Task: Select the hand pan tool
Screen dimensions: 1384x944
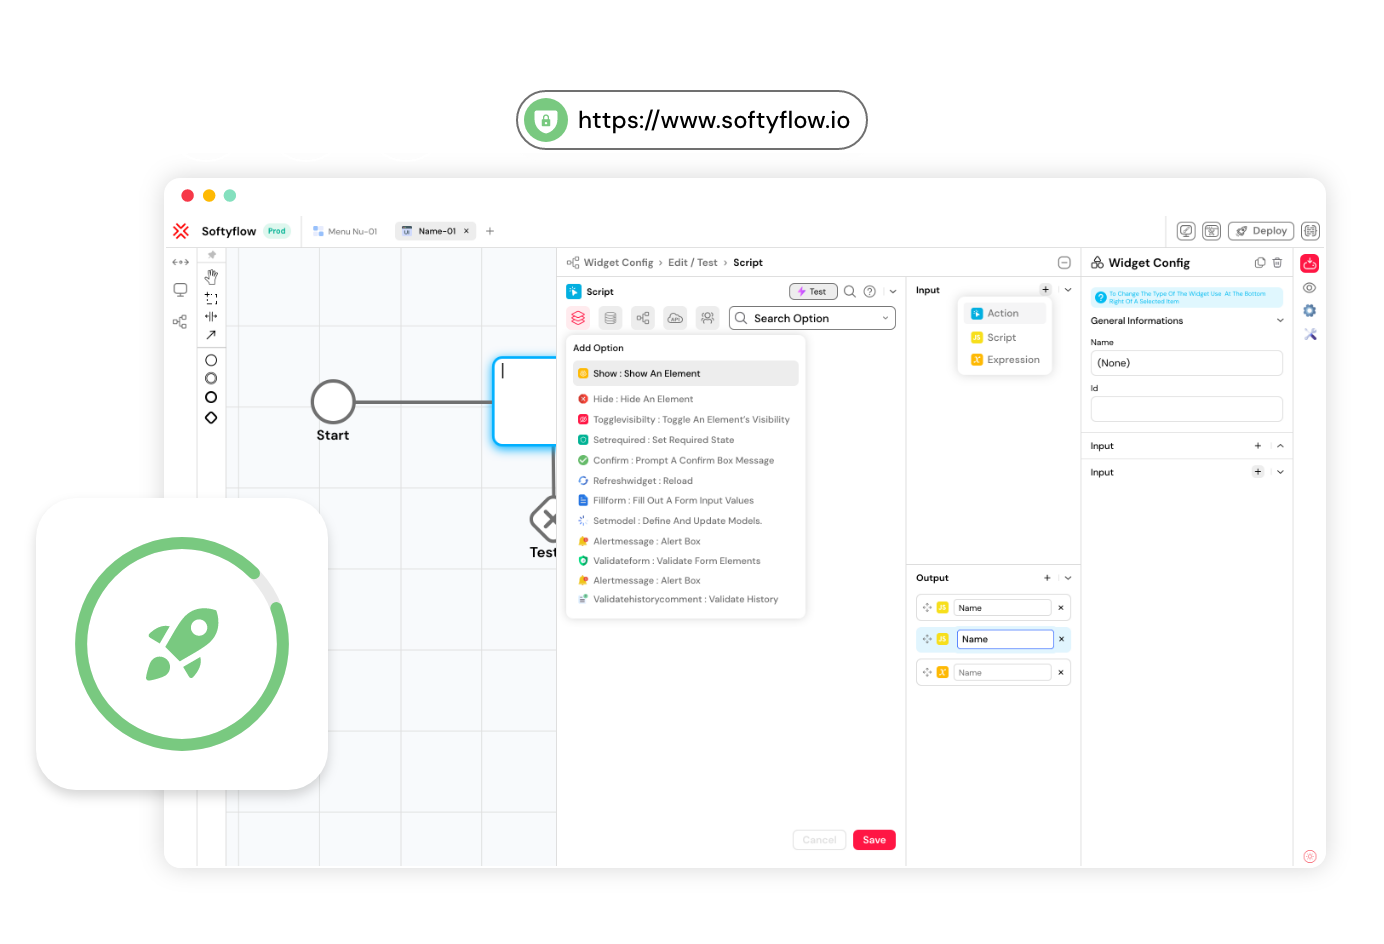Action: tap(211, 277)
